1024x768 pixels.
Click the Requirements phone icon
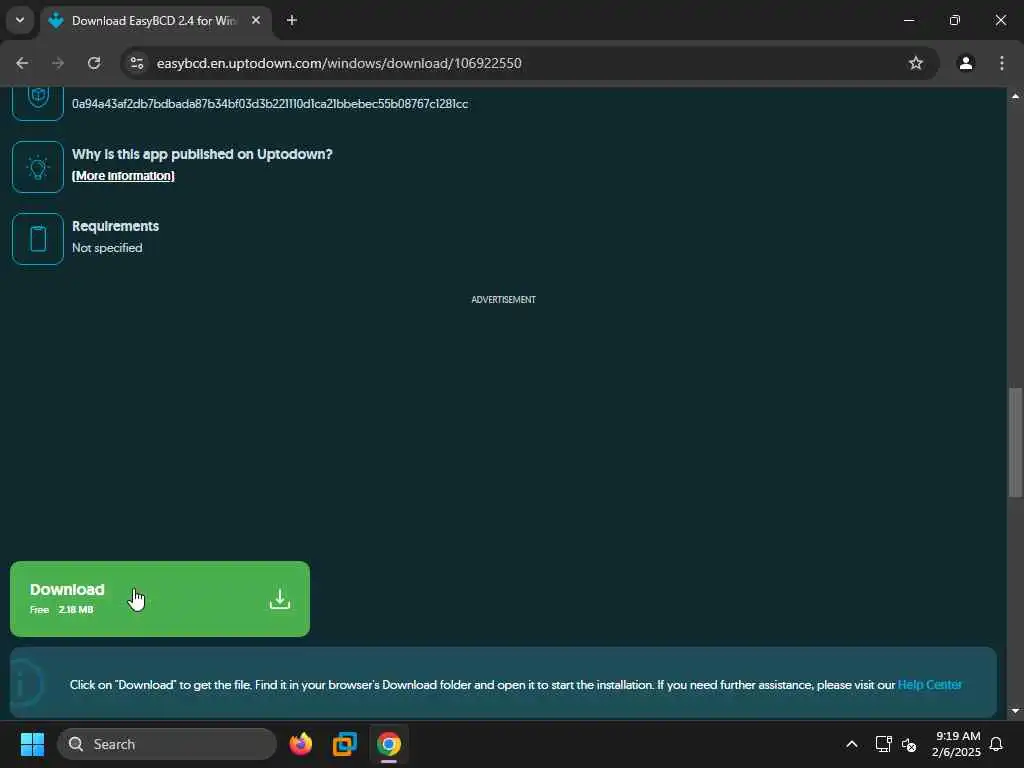click(x=38, y=239)
